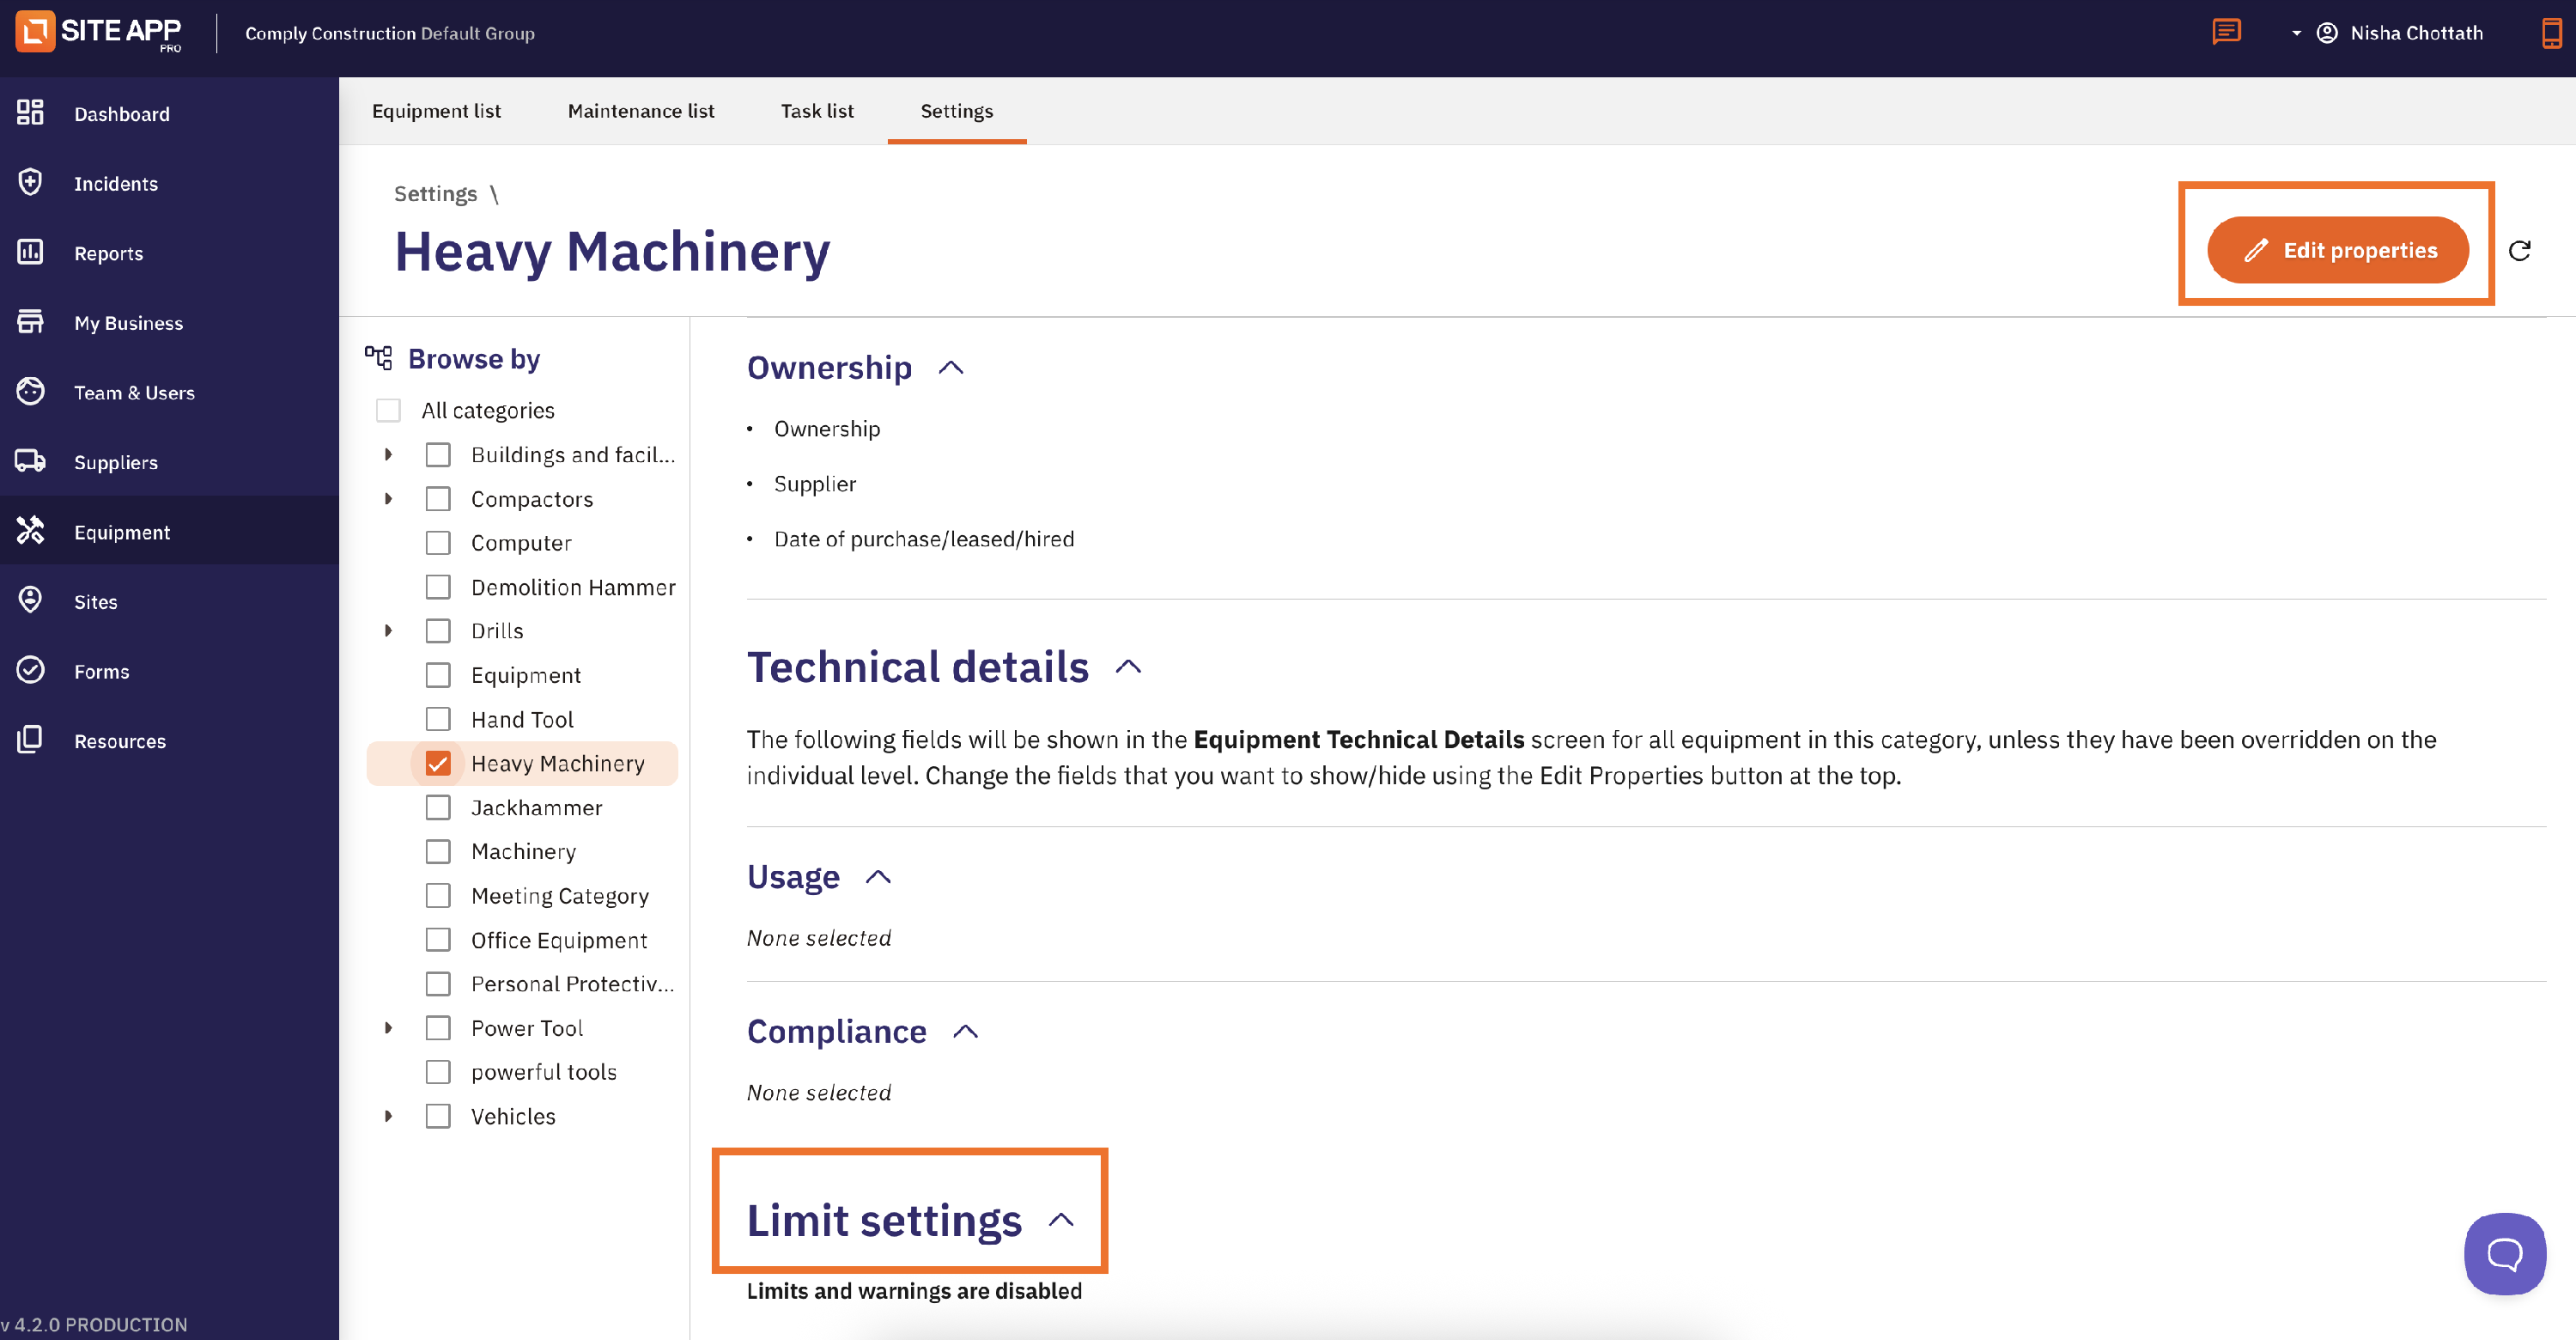2576x1340 pixels.
Task: Open Dashboard from the sidebar menu
Action: [x=169, y=113]
